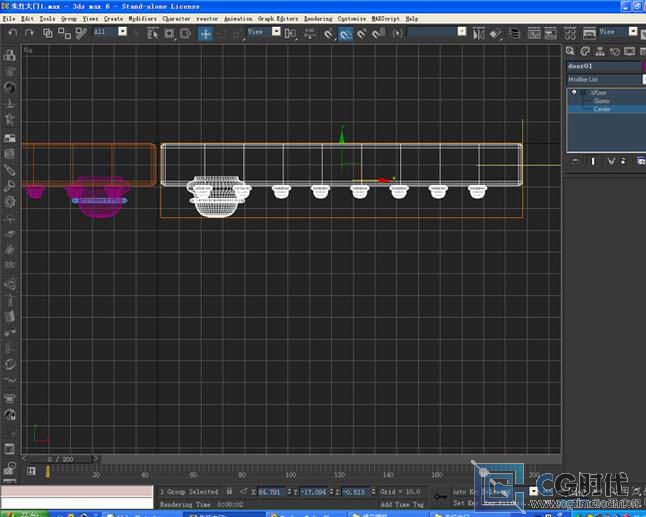Click the Unlink Selection icon
Screen dimensions: 646x517
(64, 33)
